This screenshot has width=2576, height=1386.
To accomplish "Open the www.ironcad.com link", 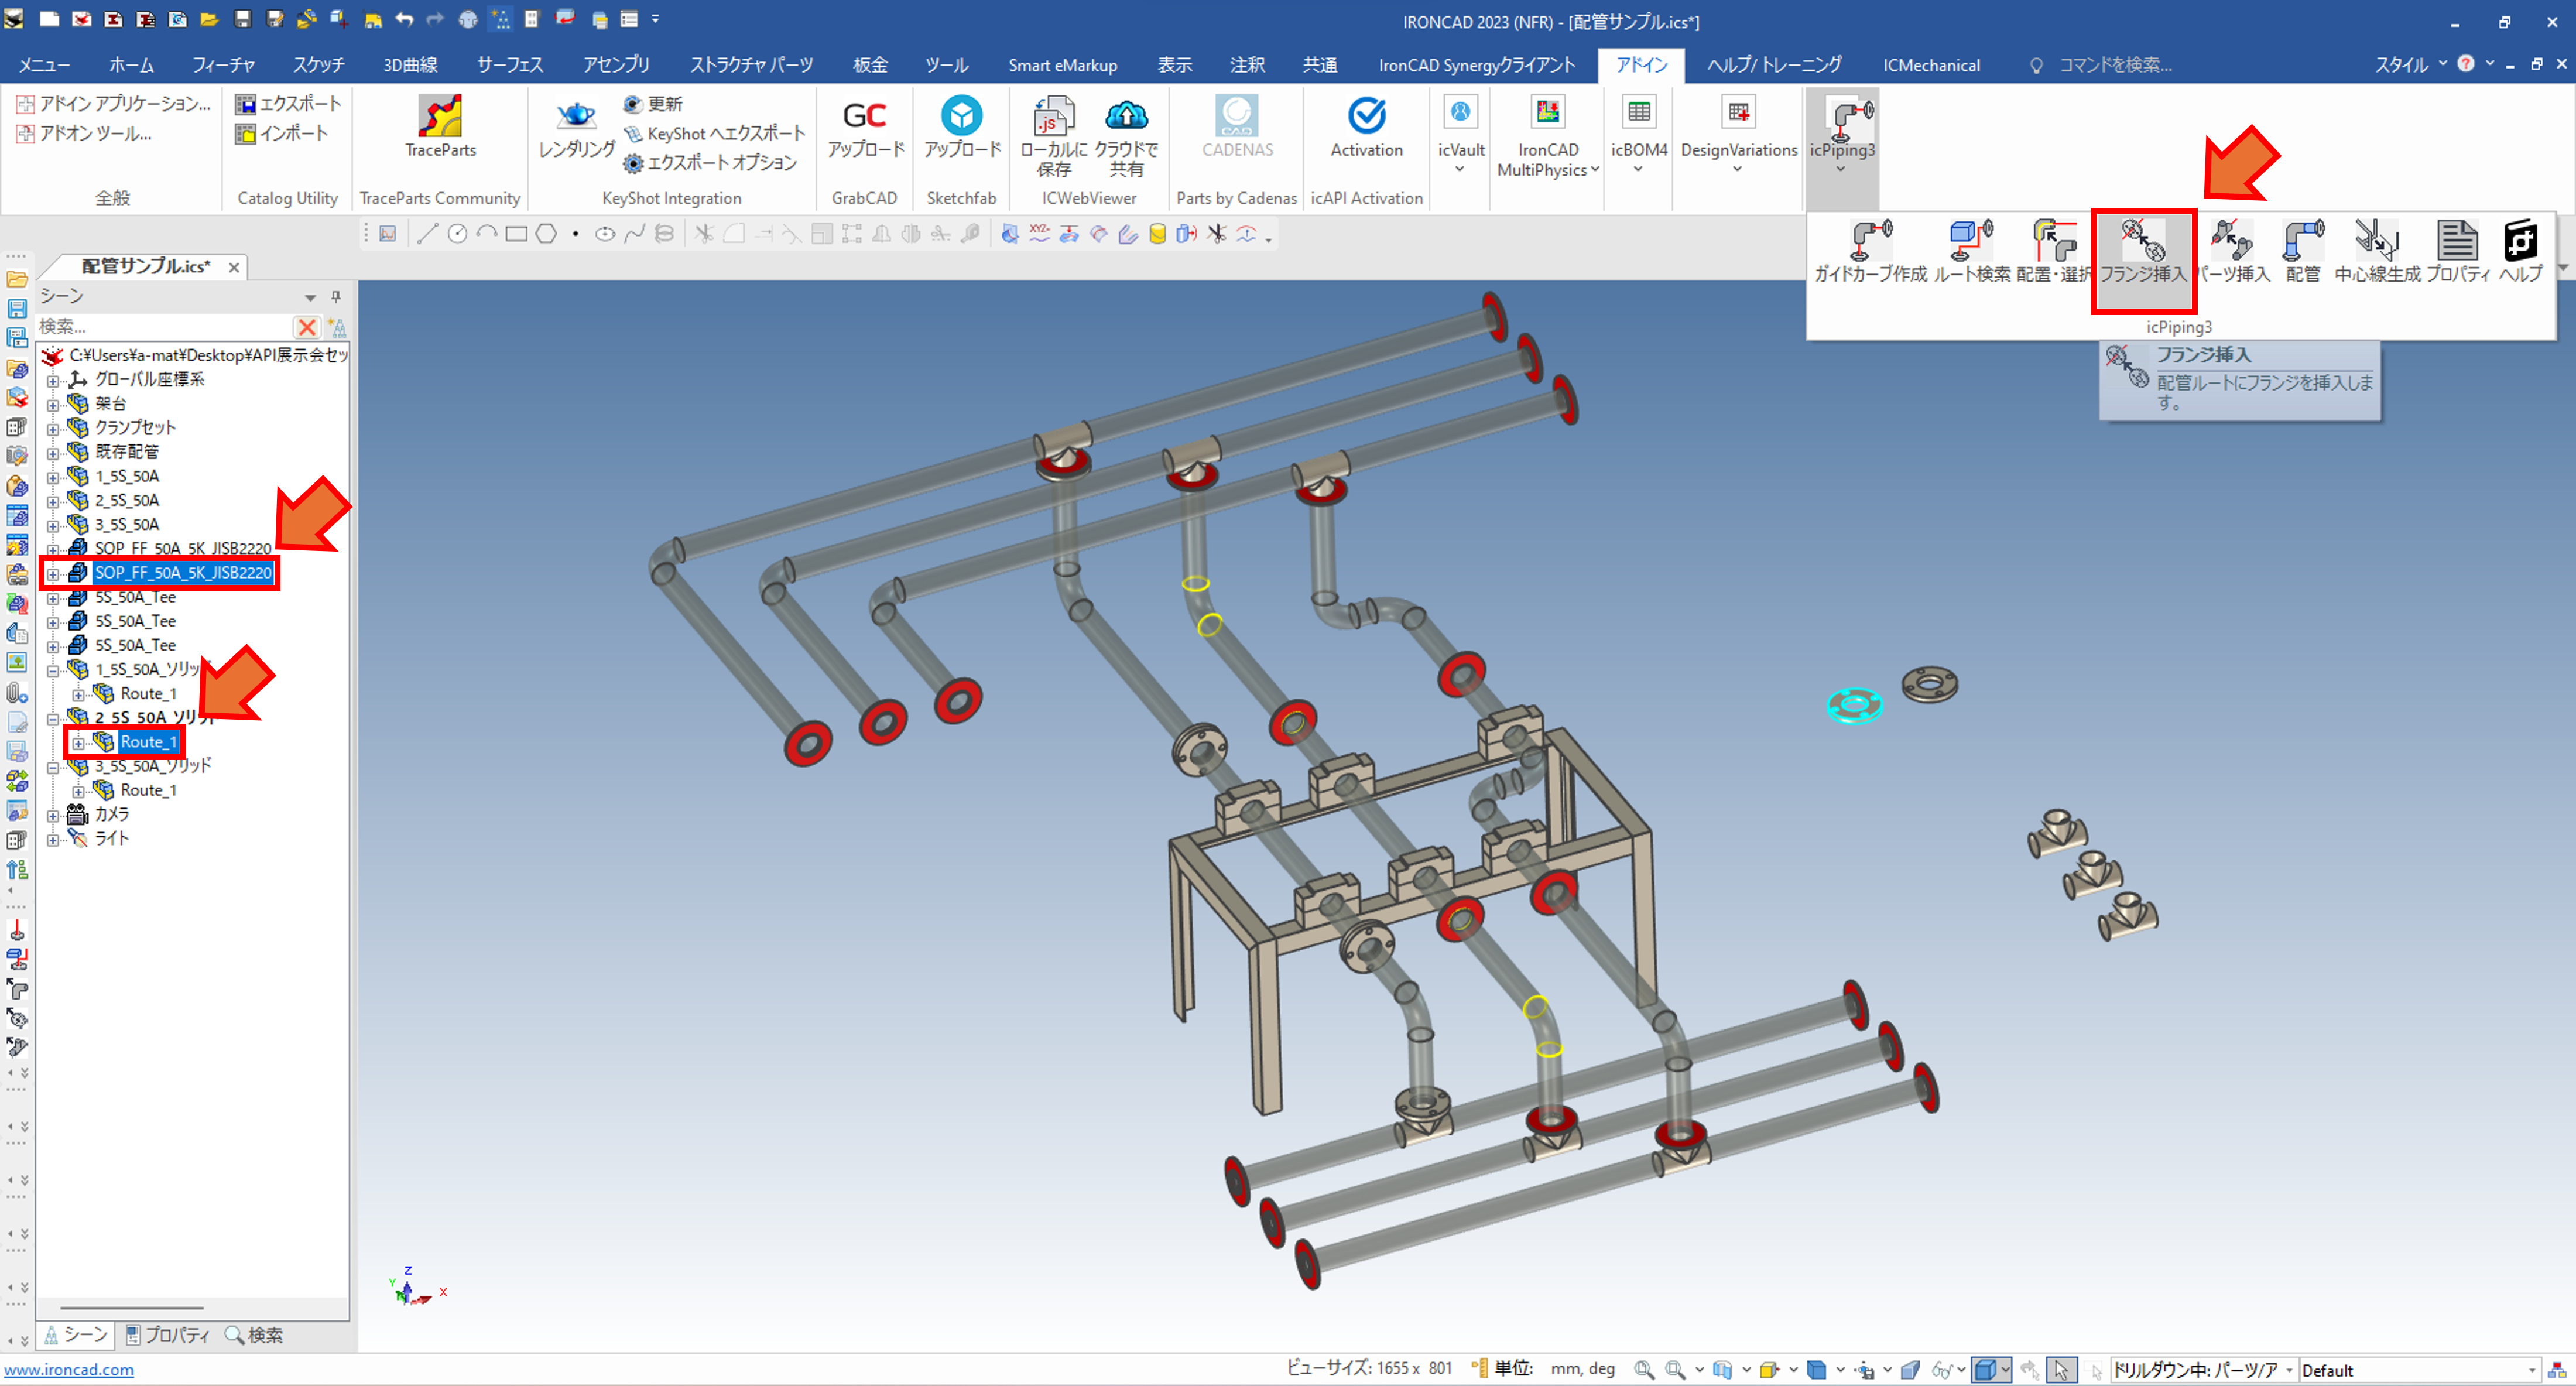I will click(69, 1370).
